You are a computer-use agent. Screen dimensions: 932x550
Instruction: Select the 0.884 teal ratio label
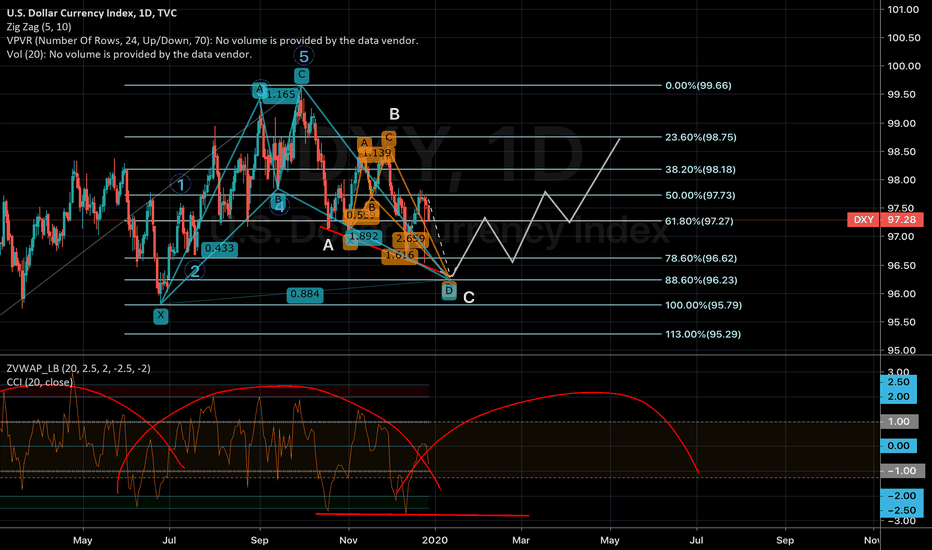click(x=305, y=294)
